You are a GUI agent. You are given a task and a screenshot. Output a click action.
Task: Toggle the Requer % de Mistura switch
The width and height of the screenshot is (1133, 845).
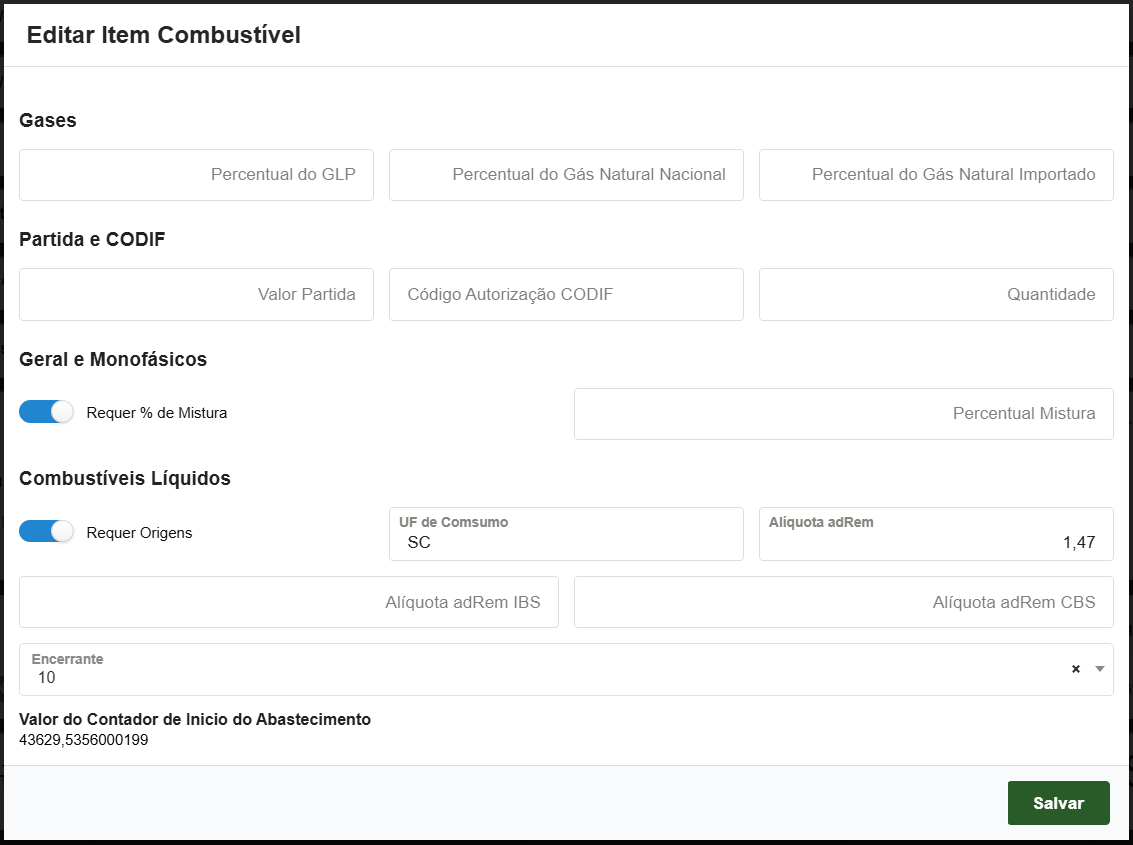click(x=47, y=412)
